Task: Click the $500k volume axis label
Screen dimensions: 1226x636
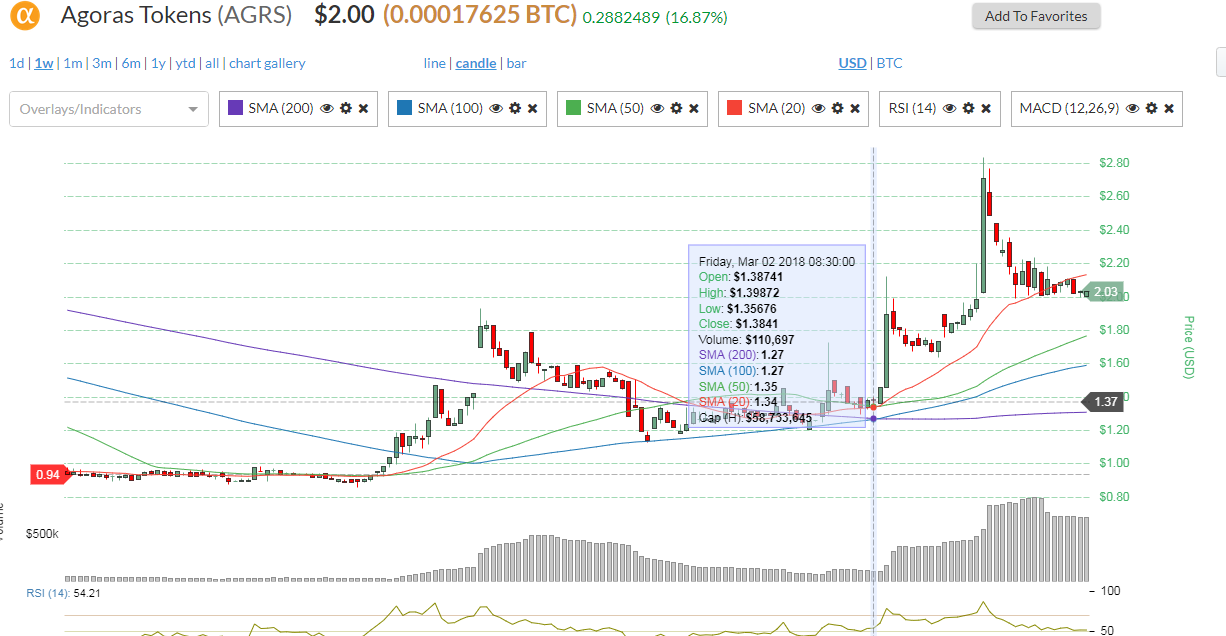Action: coord(44,535)
